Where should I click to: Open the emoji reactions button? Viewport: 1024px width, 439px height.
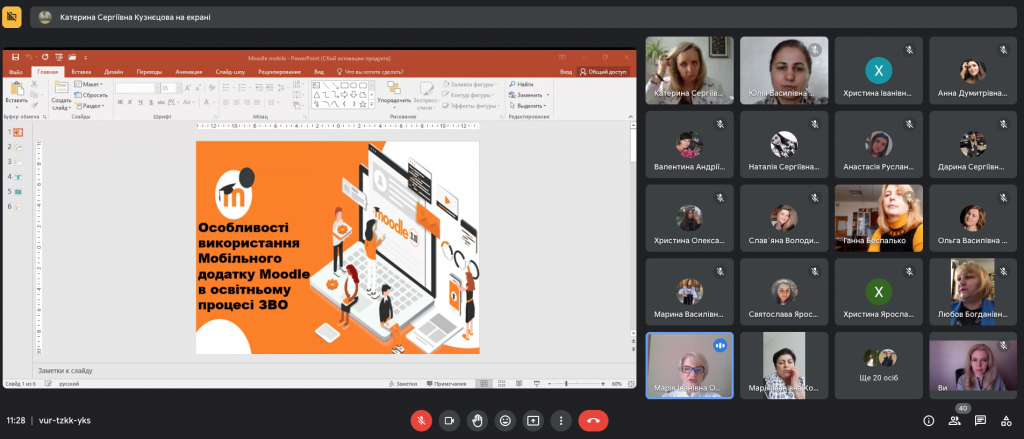coord(505,421)
